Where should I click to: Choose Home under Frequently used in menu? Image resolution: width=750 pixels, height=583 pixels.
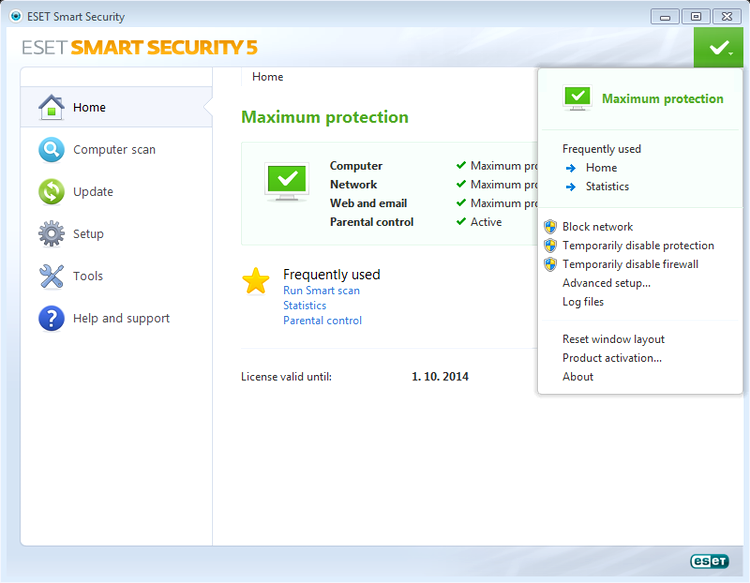click(x=601, y=168)
